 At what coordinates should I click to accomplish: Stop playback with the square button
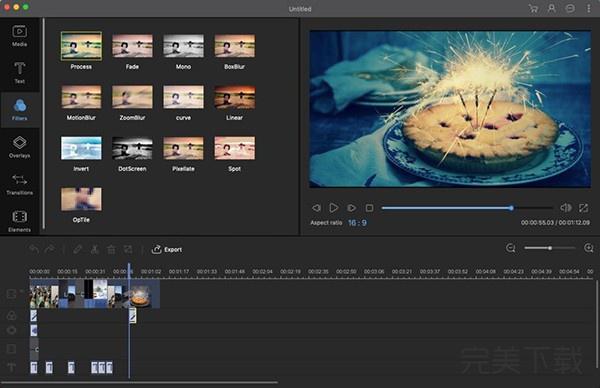[370, 208]
